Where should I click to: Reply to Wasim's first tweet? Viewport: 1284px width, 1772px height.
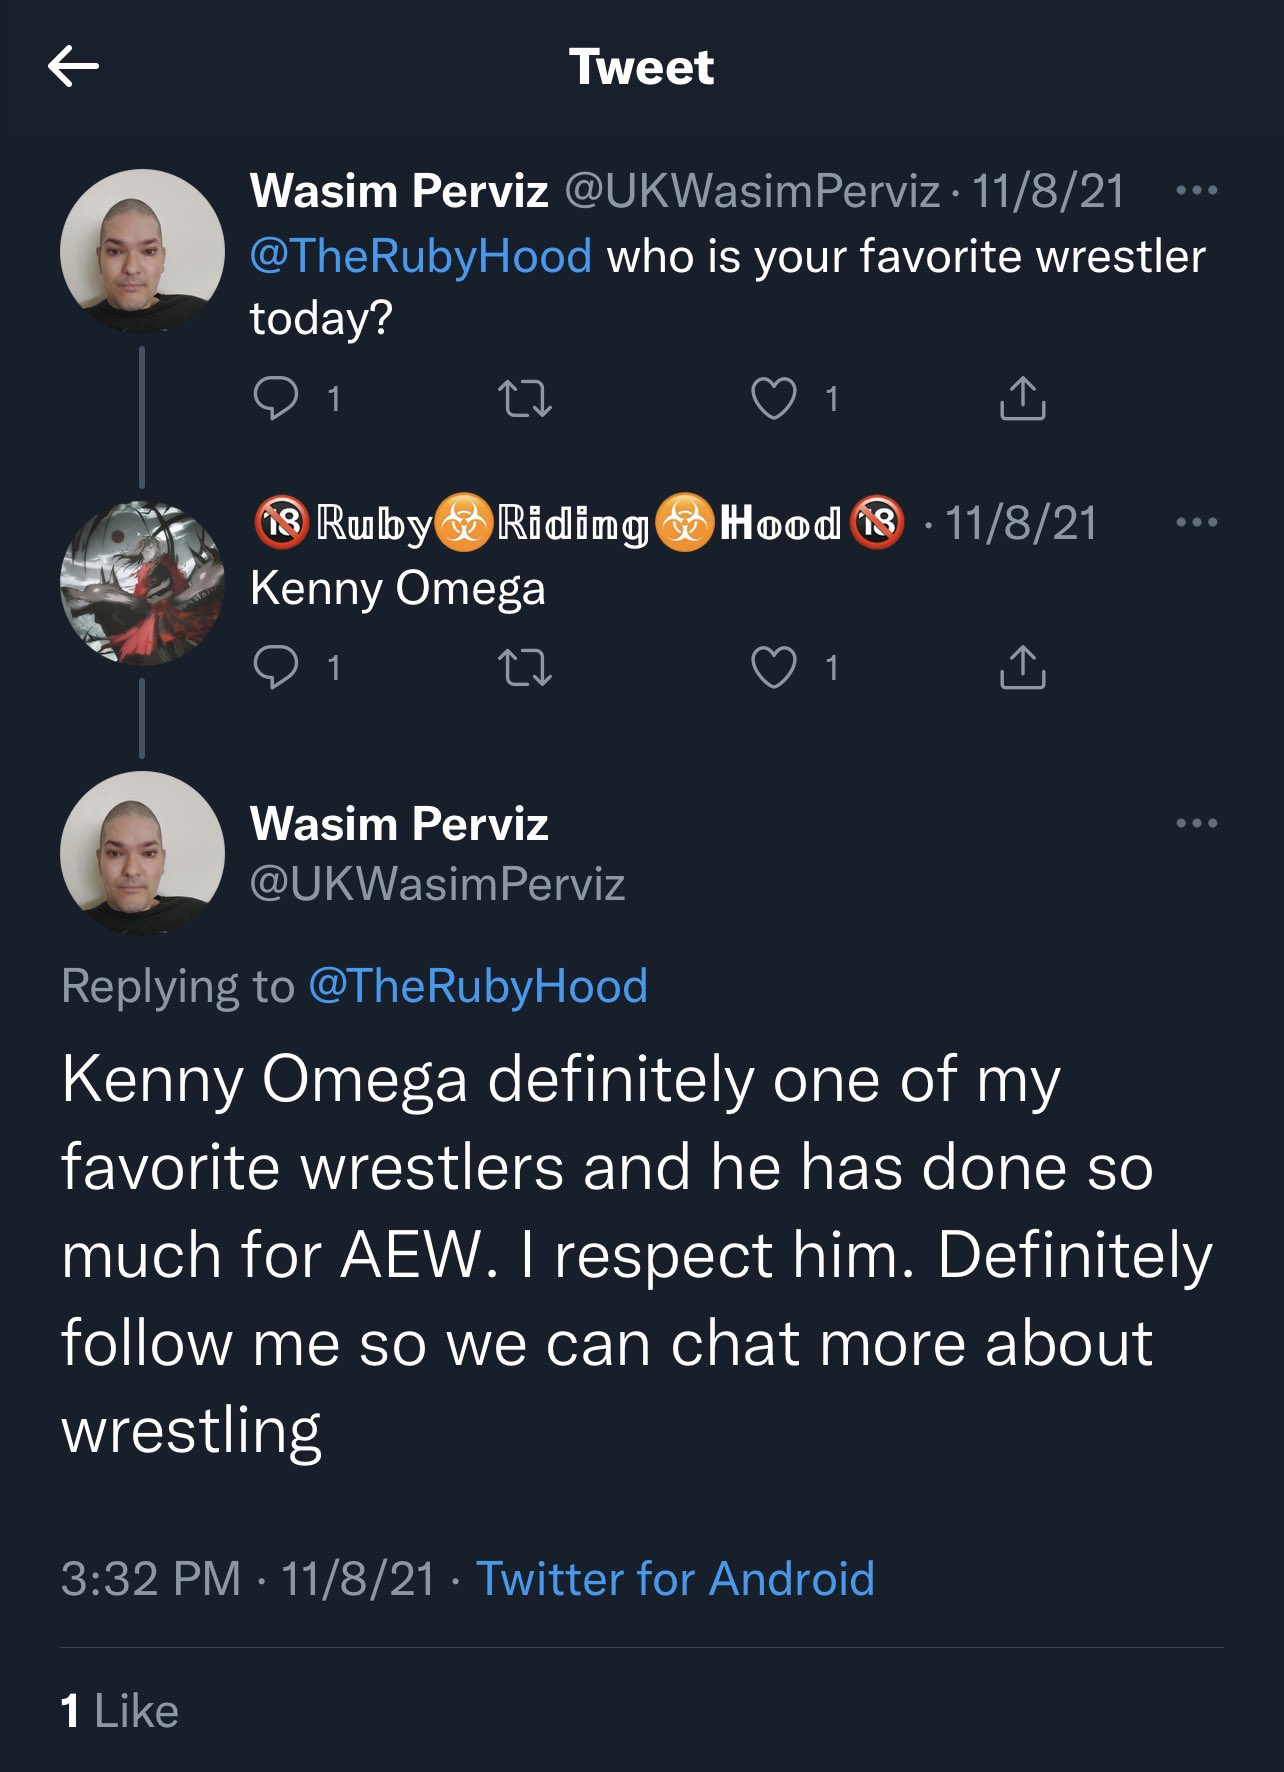coord(276,398)
